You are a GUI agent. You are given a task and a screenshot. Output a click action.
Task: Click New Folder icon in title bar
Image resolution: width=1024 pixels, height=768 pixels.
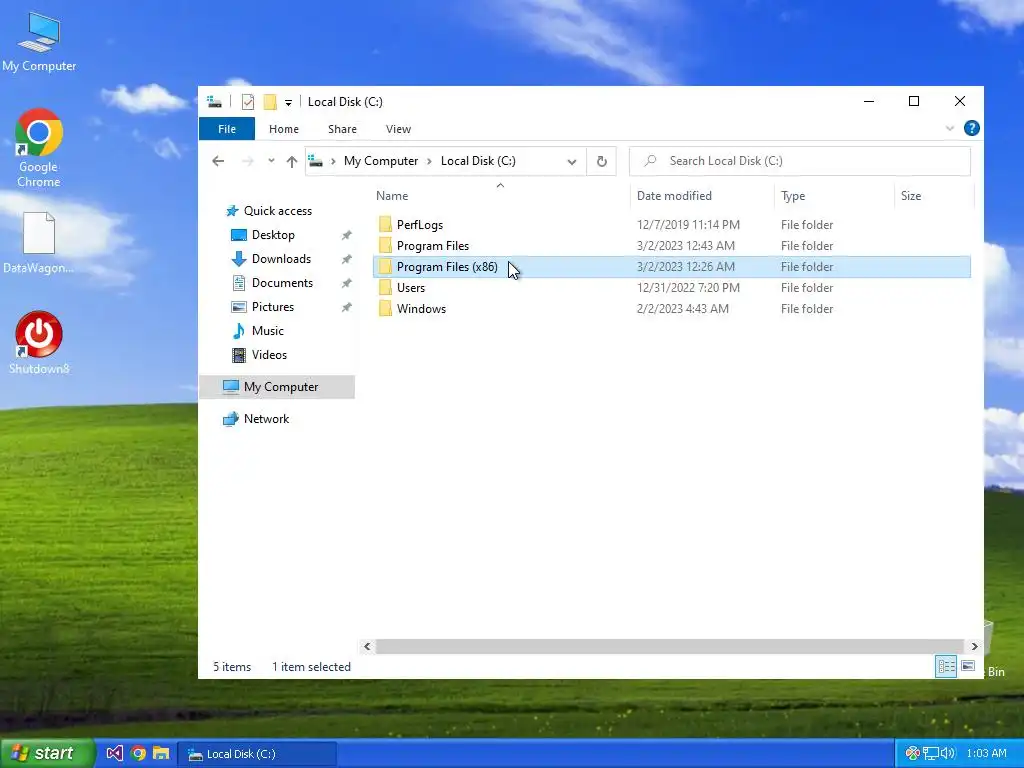(270, 102)
